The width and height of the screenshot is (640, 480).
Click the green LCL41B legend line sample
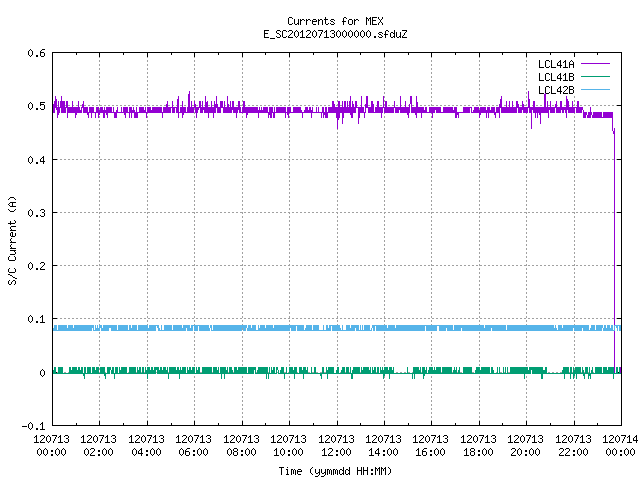coord(595,77)
